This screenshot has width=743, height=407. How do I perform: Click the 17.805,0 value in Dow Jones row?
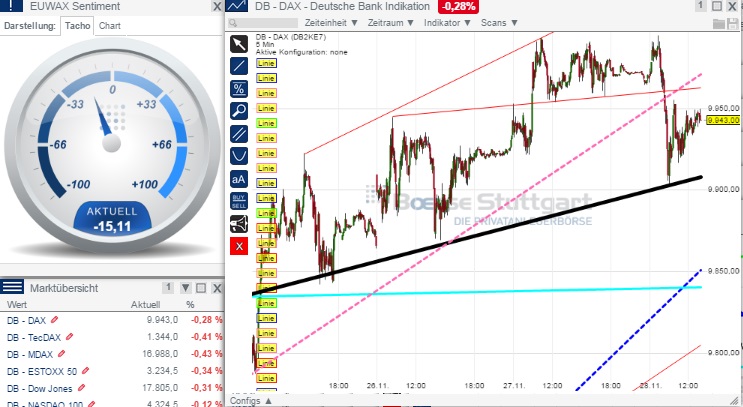[160, 388]
